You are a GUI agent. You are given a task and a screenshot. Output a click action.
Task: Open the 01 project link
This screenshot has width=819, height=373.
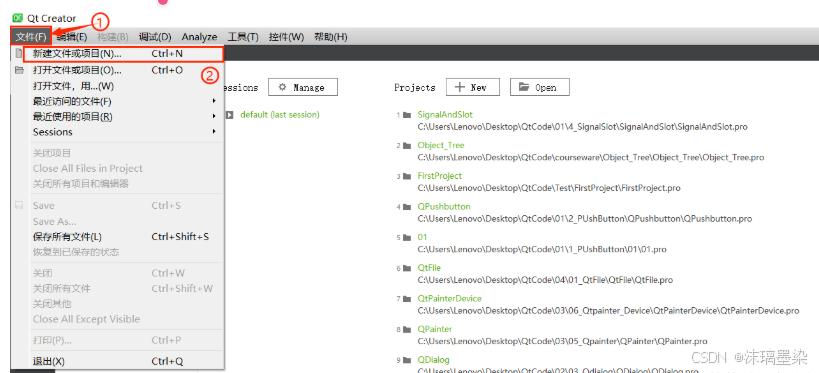pos(422,237)
